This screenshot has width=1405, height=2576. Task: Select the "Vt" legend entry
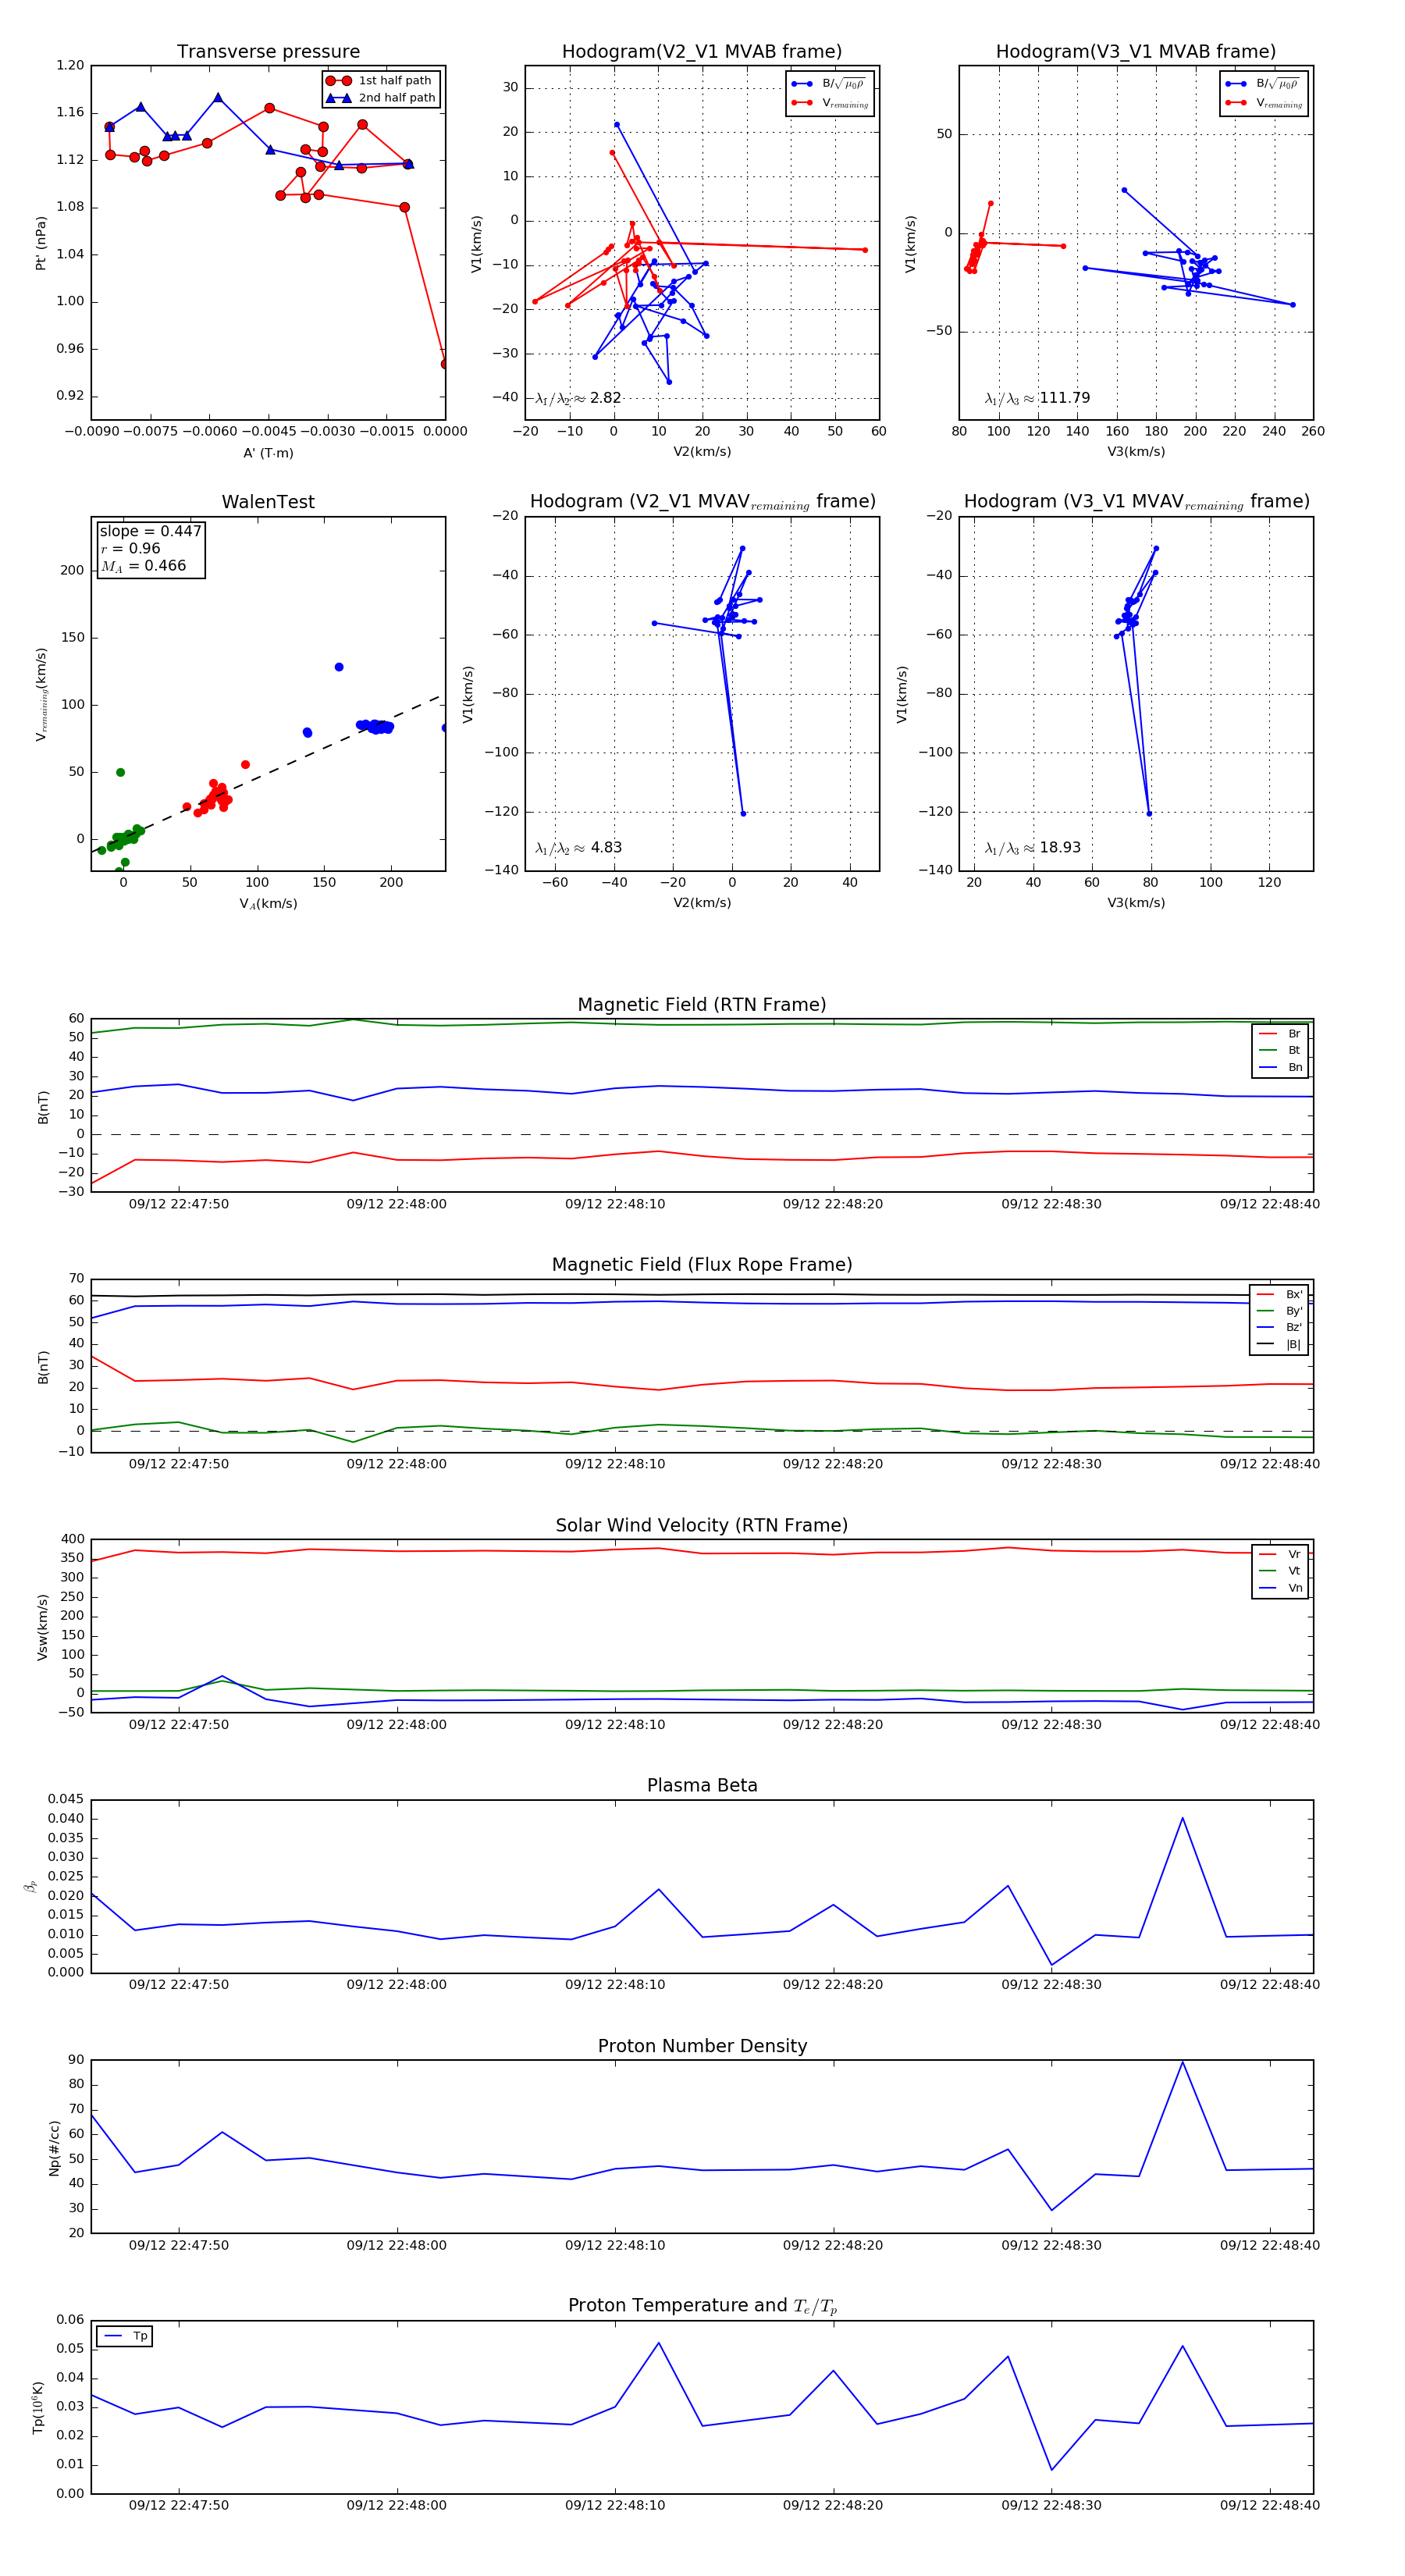1280,1571
